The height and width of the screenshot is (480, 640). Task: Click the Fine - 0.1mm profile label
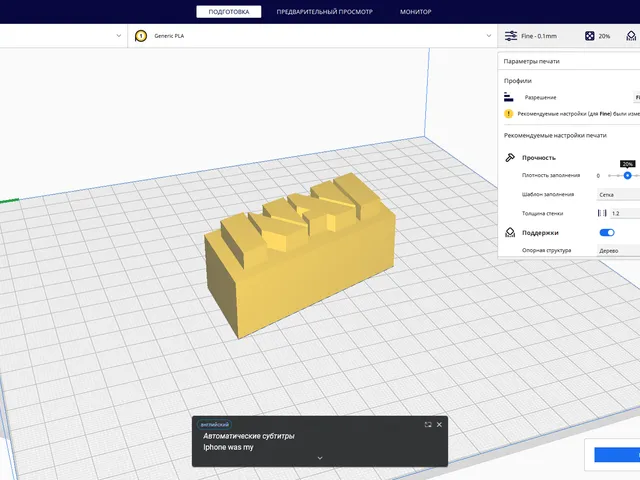539,36
